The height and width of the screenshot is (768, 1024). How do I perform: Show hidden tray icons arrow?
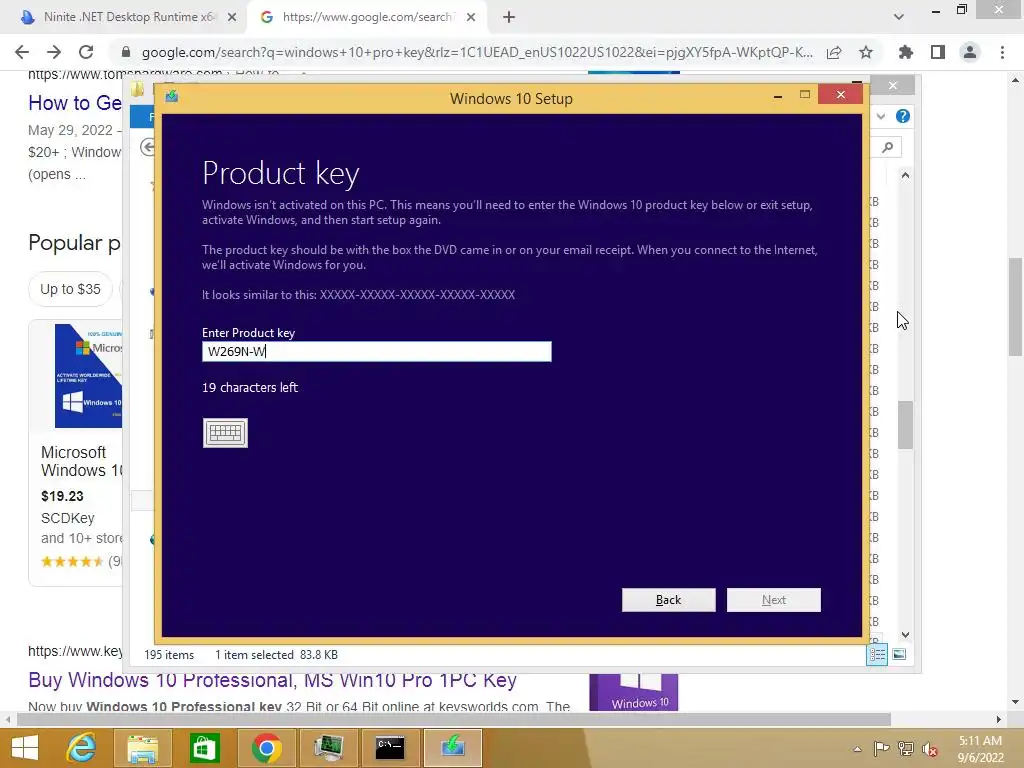[857, 748]
